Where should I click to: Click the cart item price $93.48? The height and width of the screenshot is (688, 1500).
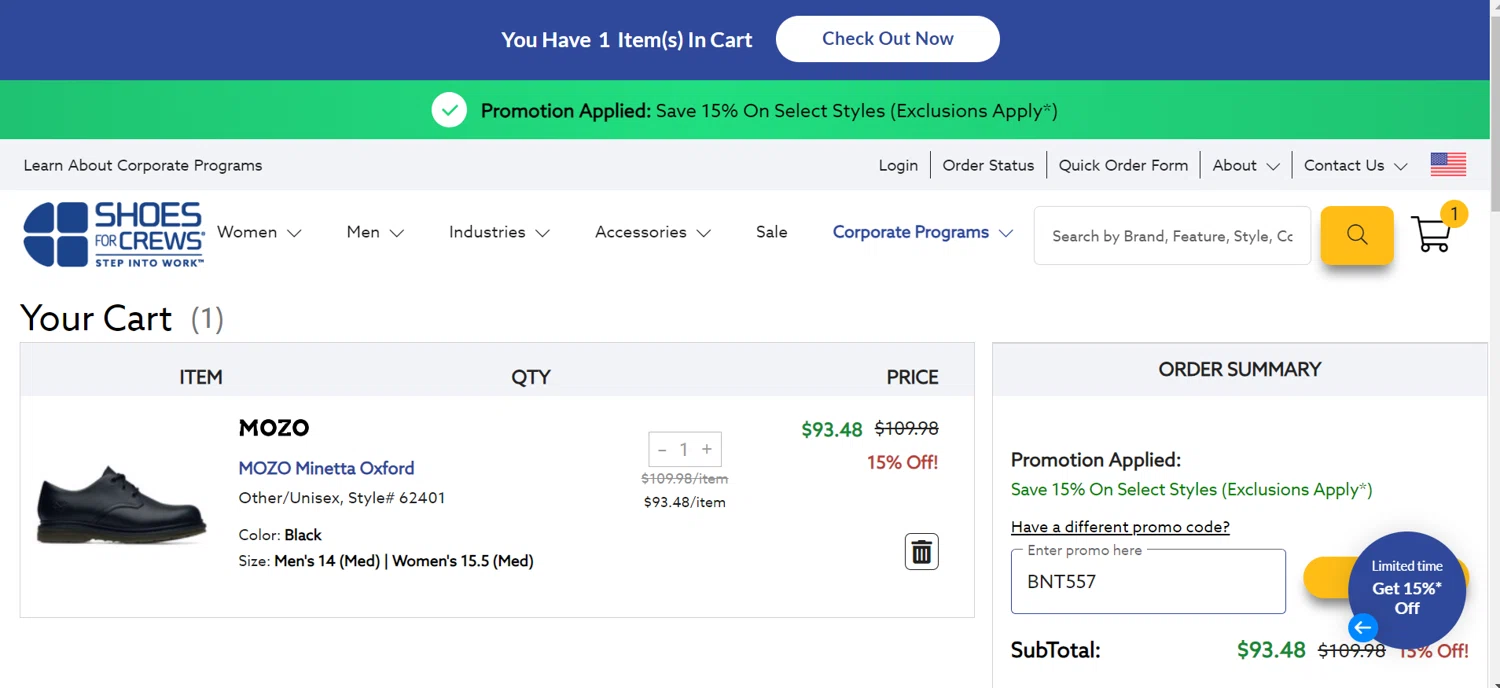click(x=832, y=430)
